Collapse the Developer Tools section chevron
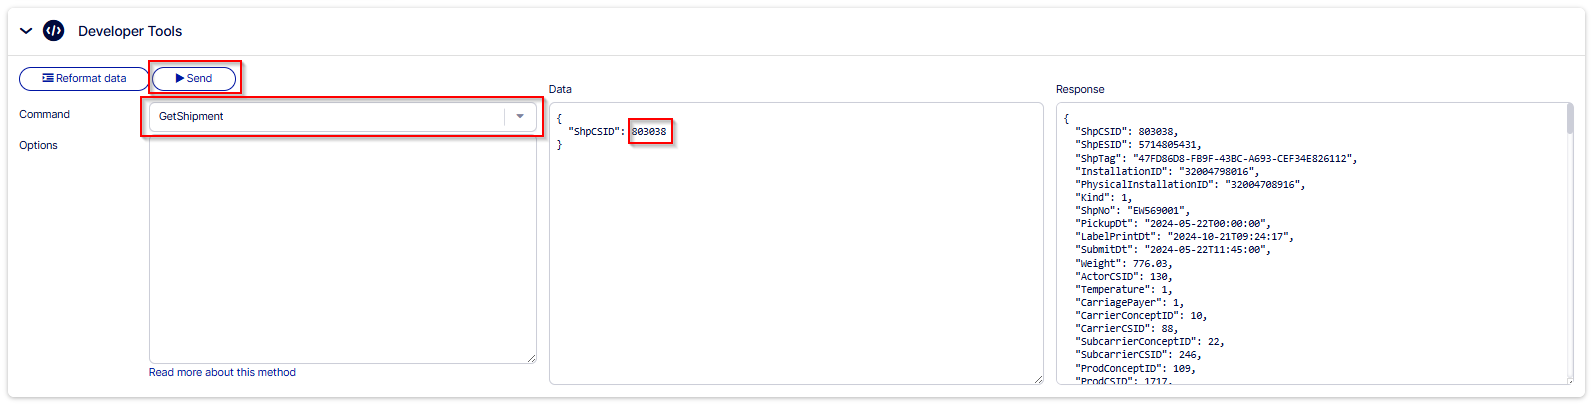This screenshot has height=404, width=1591. (26, 31)
